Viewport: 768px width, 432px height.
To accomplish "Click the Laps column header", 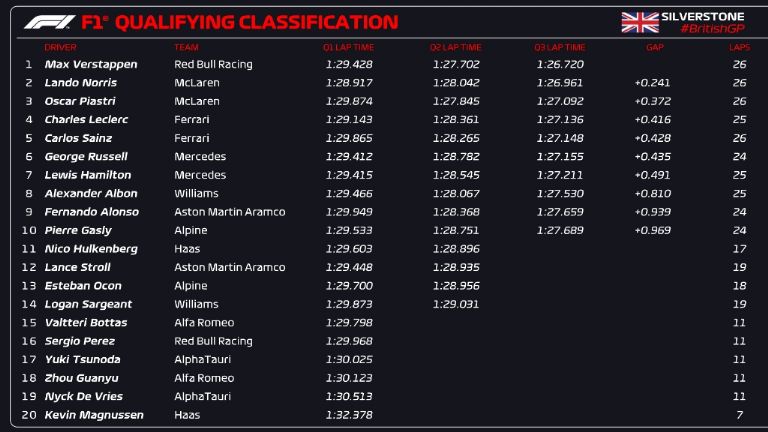I will point(739,47).
